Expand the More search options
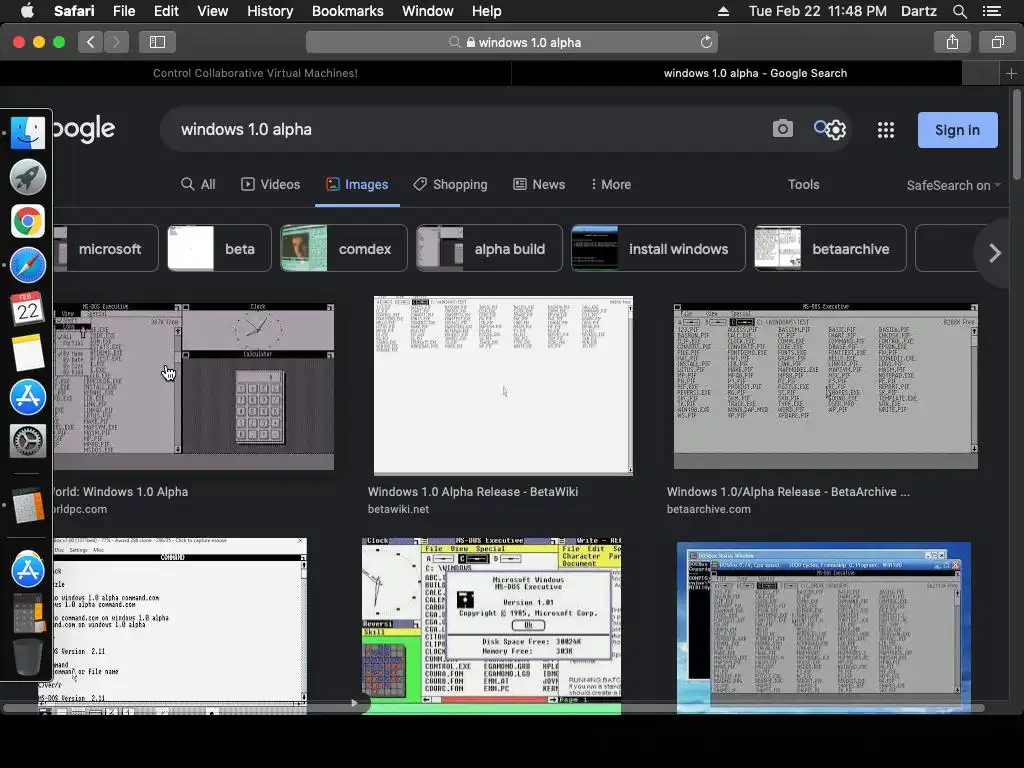 tap(611, 184)
